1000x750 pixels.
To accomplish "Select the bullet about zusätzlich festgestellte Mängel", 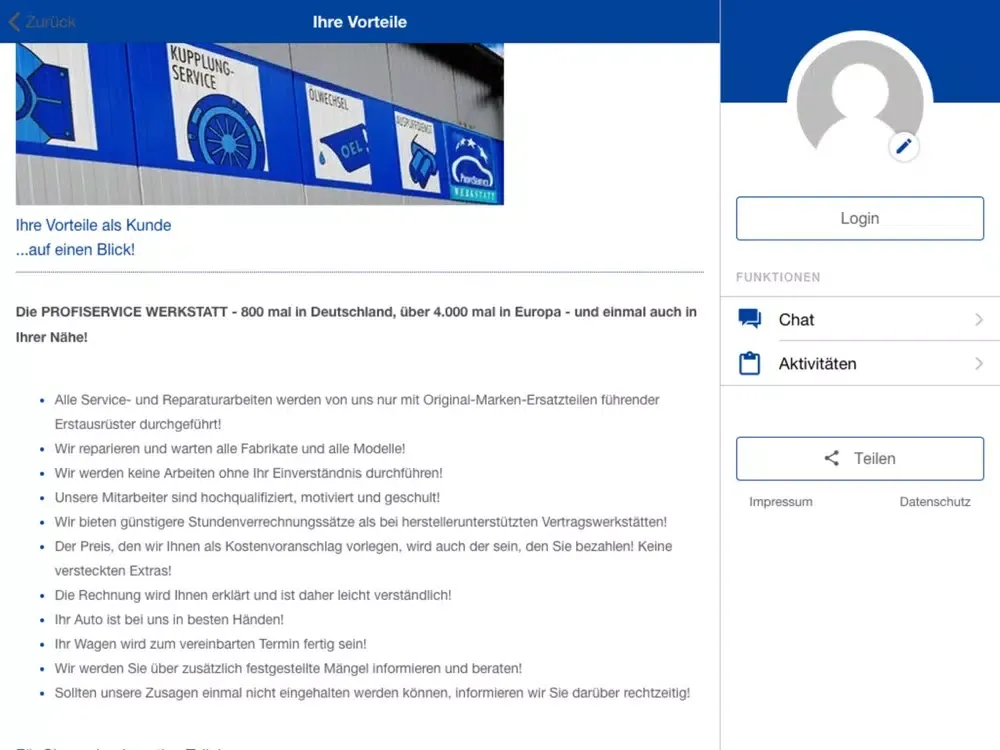I will tap(288, 668).
